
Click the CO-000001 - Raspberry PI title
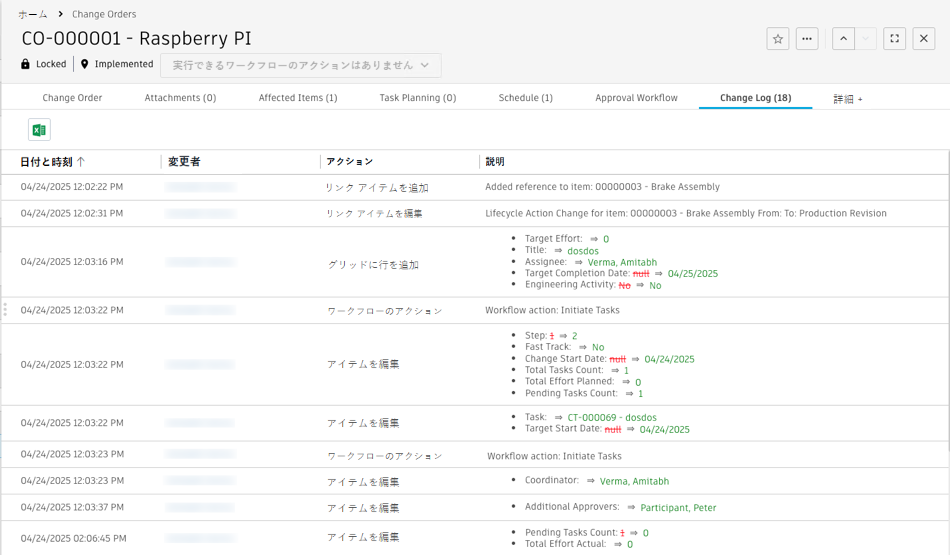[x=136, y=39]
